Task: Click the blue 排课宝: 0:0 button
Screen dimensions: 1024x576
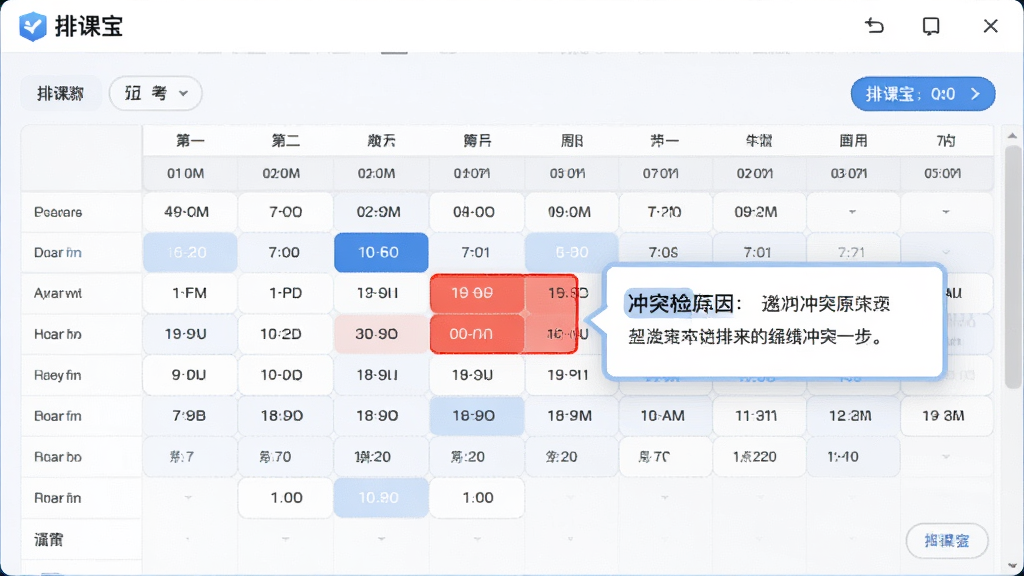Action: click(923, 94)
